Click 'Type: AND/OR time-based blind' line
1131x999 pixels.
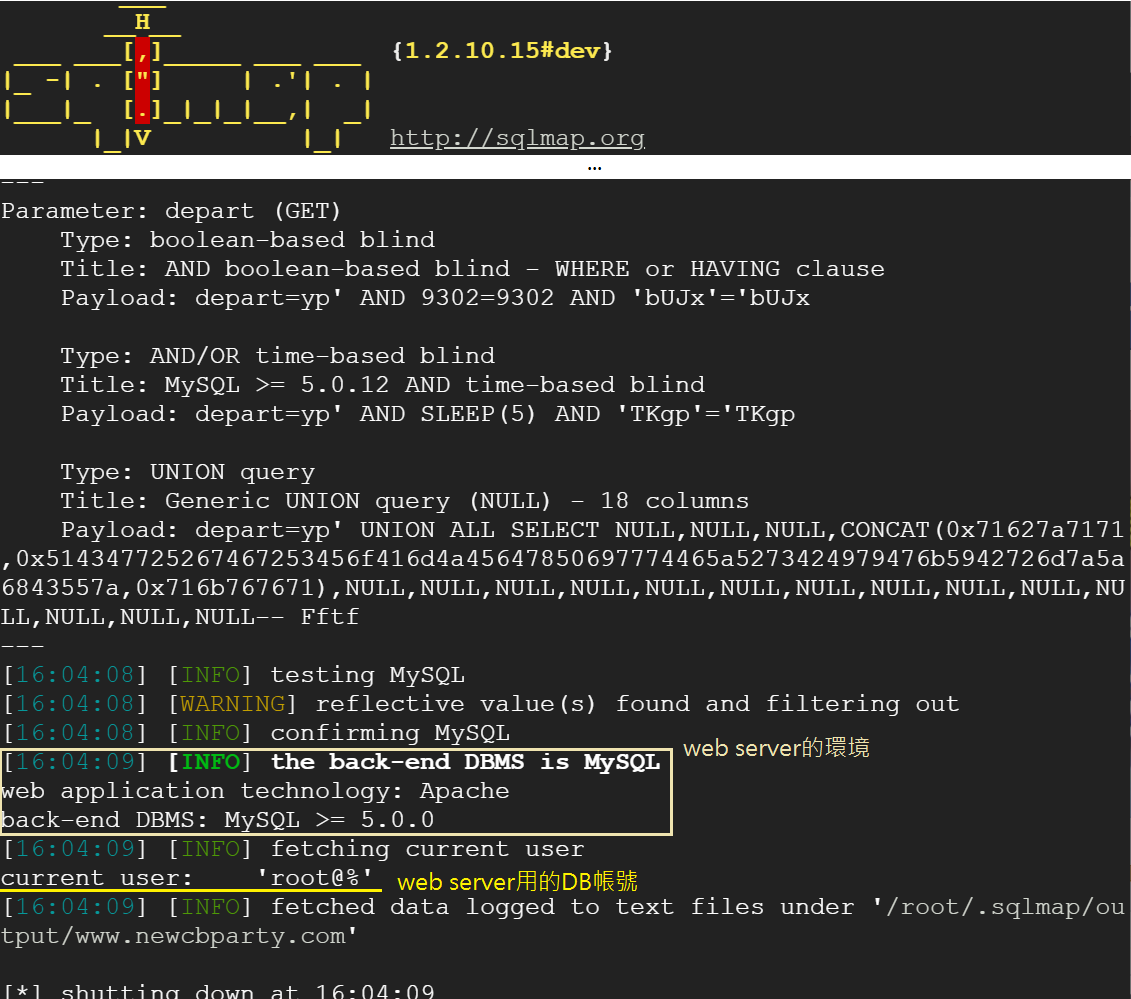tap(278, 356)
